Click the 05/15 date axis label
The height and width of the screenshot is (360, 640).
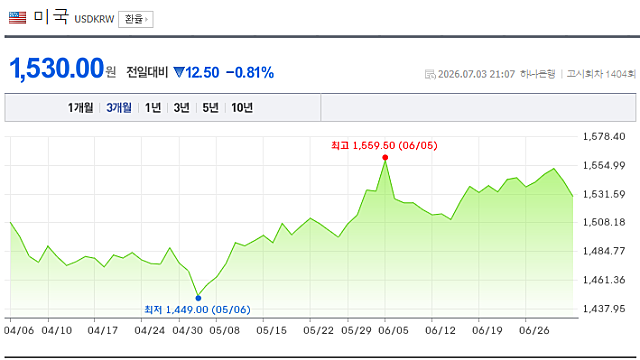[x=271, y=331]
